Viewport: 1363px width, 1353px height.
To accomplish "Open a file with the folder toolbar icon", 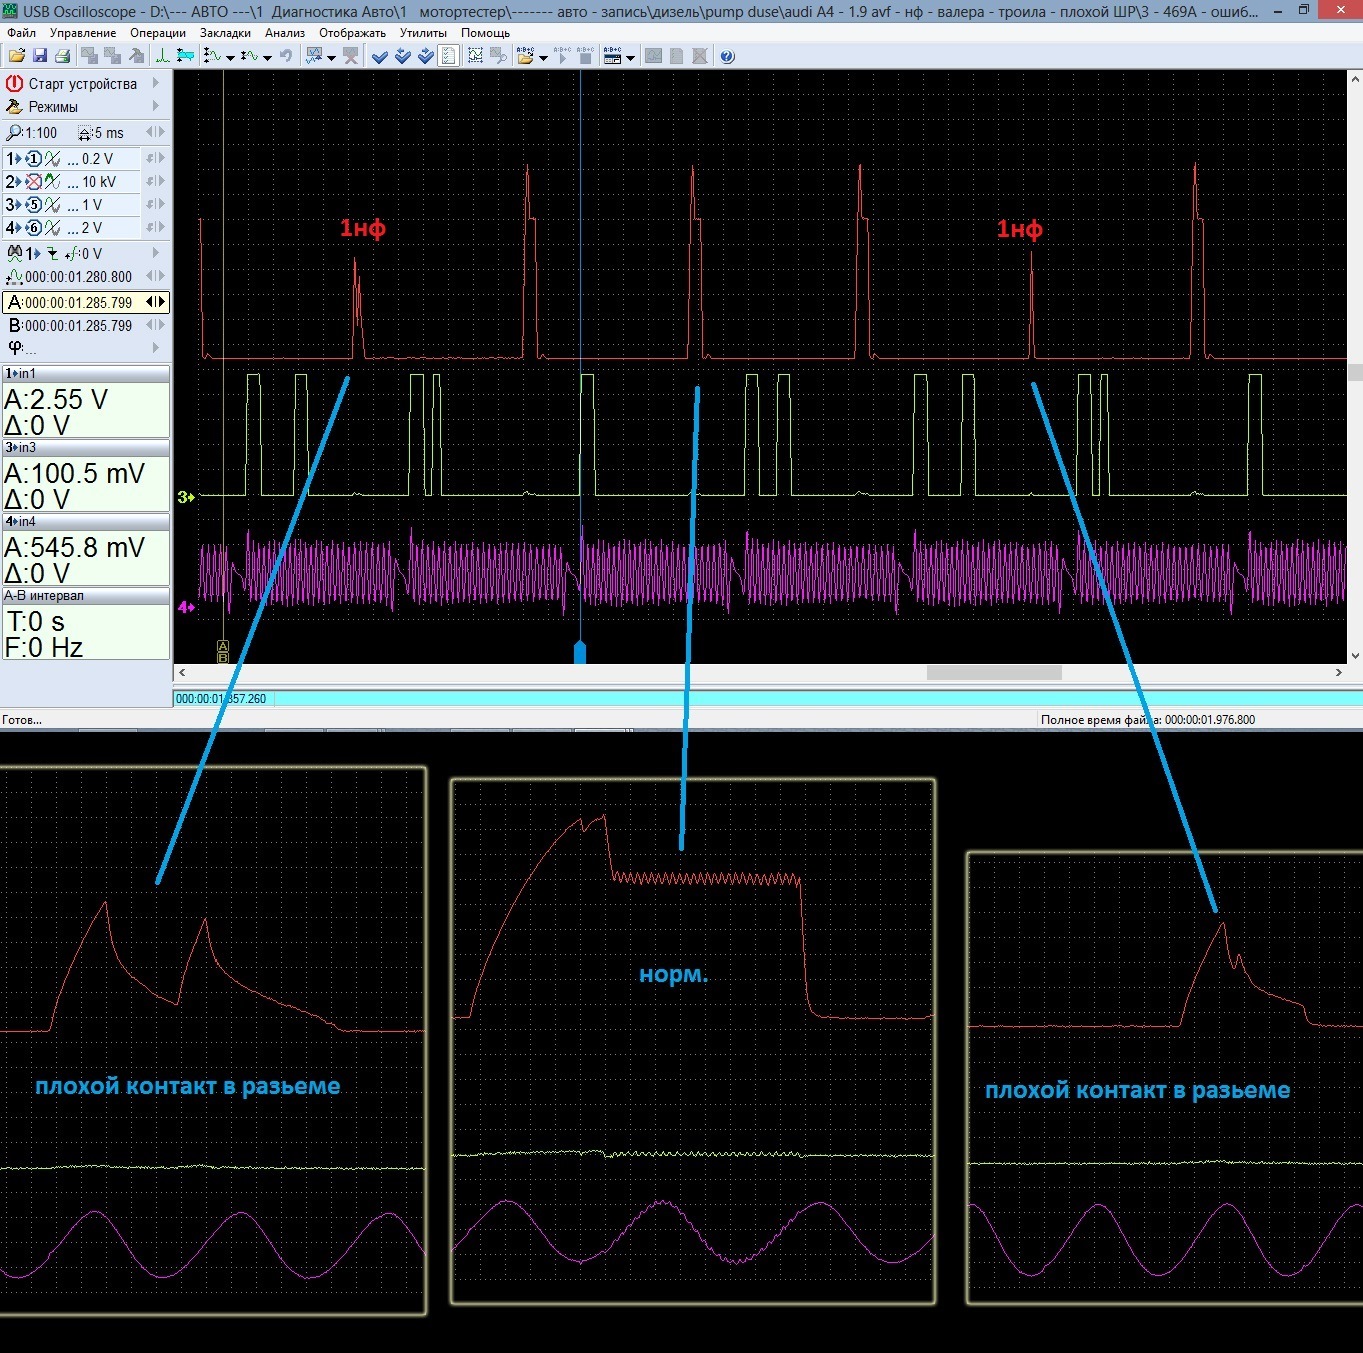I will 17,56.
